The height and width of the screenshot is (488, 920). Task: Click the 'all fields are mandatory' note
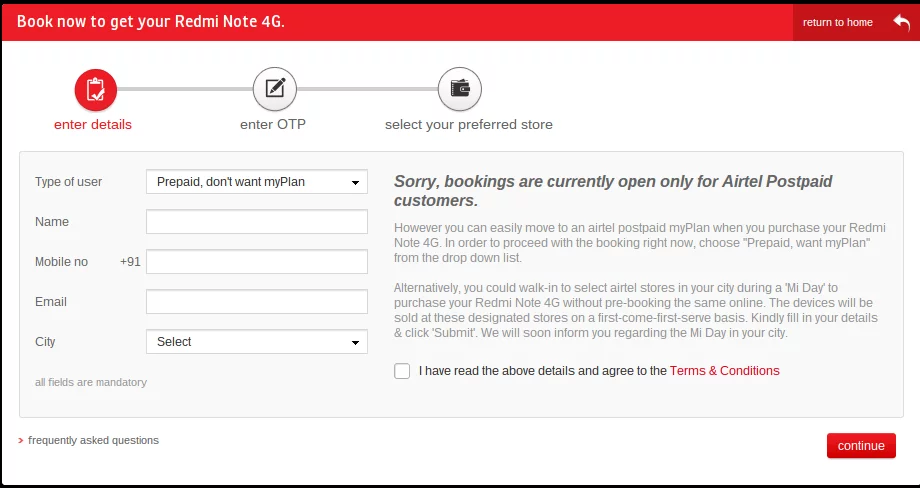pos(91,382)
